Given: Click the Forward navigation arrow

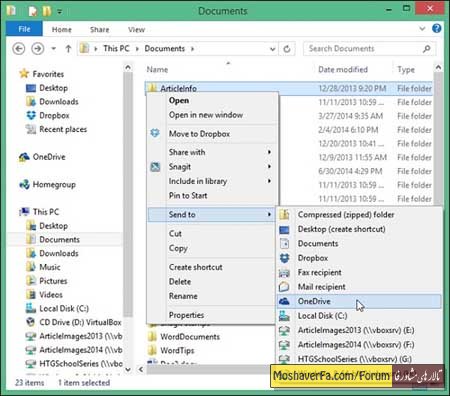Looking at the screenshot, I should point(37,49).
